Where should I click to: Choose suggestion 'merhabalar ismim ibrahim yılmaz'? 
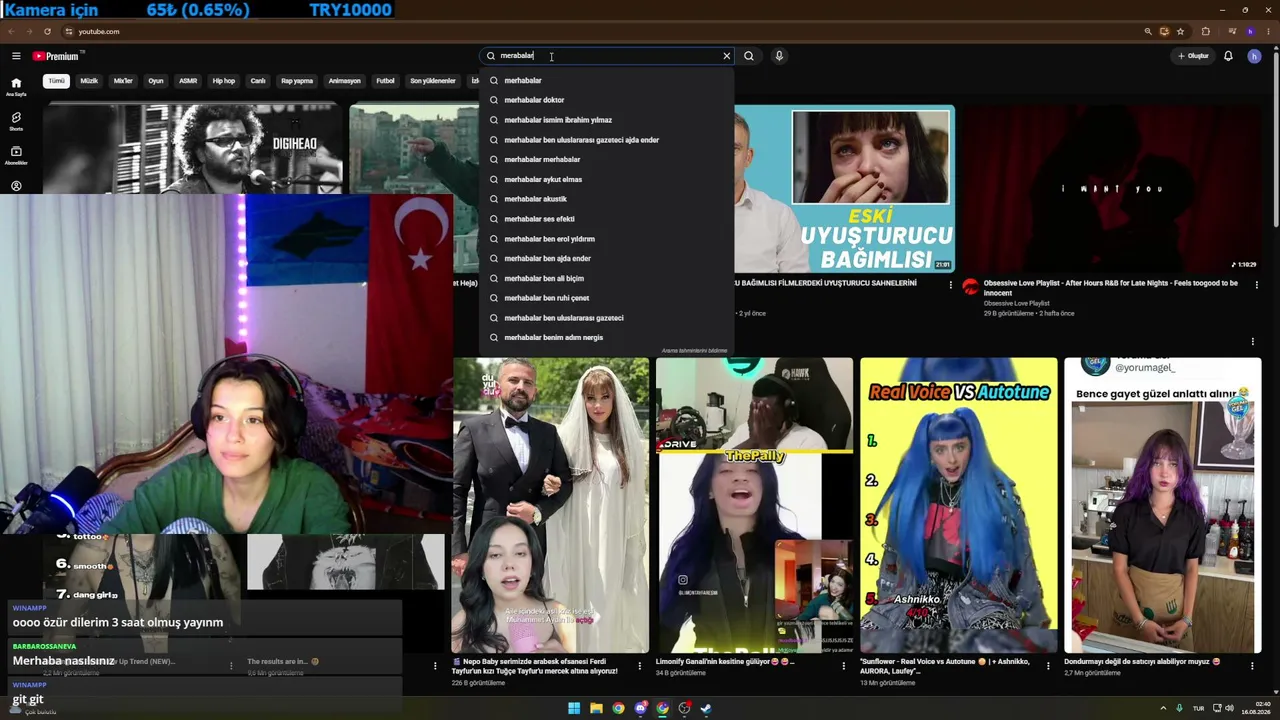click(606, 120)
